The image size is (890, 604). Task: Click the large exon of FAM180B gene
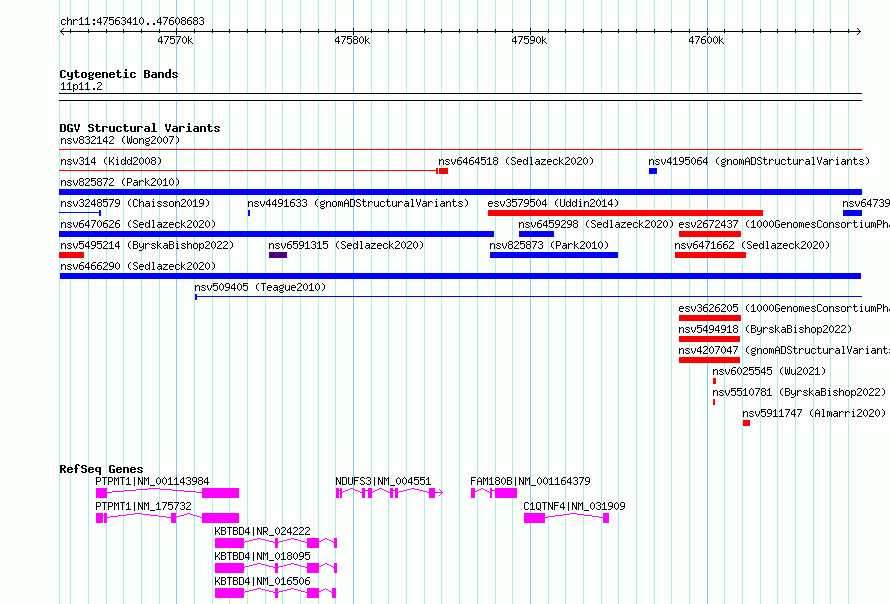tap(506, 493)
